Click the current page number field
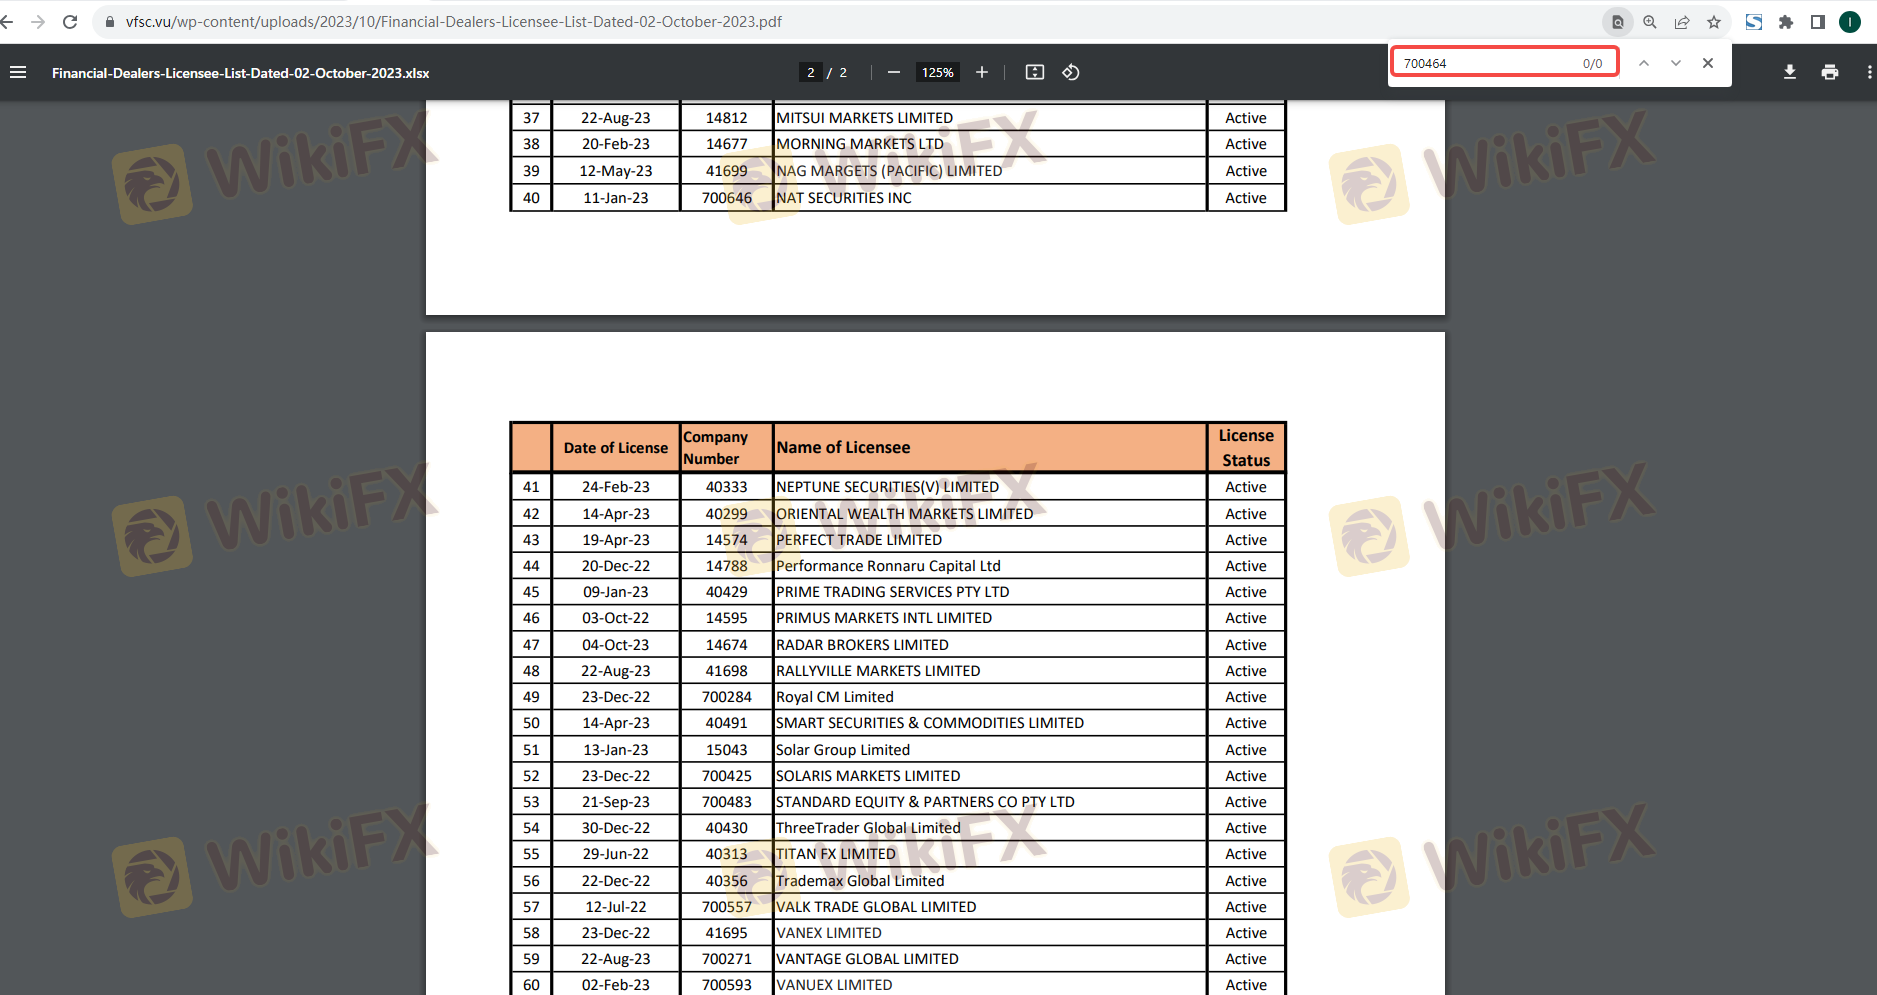The width and height of the screenshot is (1877, 995). pyautogui.click(x=811, y=72)
